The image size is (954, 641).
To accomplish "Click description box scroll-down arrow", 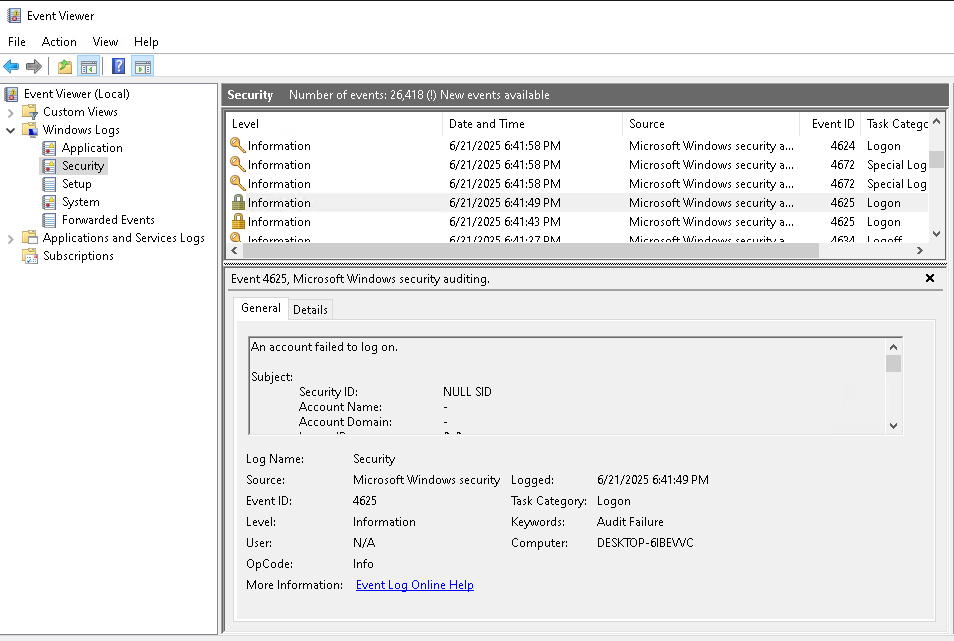I will coord(893,426).
